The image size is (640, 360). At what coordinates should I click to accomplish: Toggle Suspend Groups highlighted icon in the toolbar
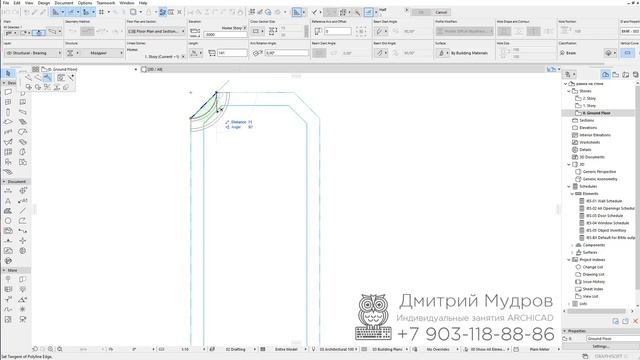pyautogui.click(x=163, y=12)
